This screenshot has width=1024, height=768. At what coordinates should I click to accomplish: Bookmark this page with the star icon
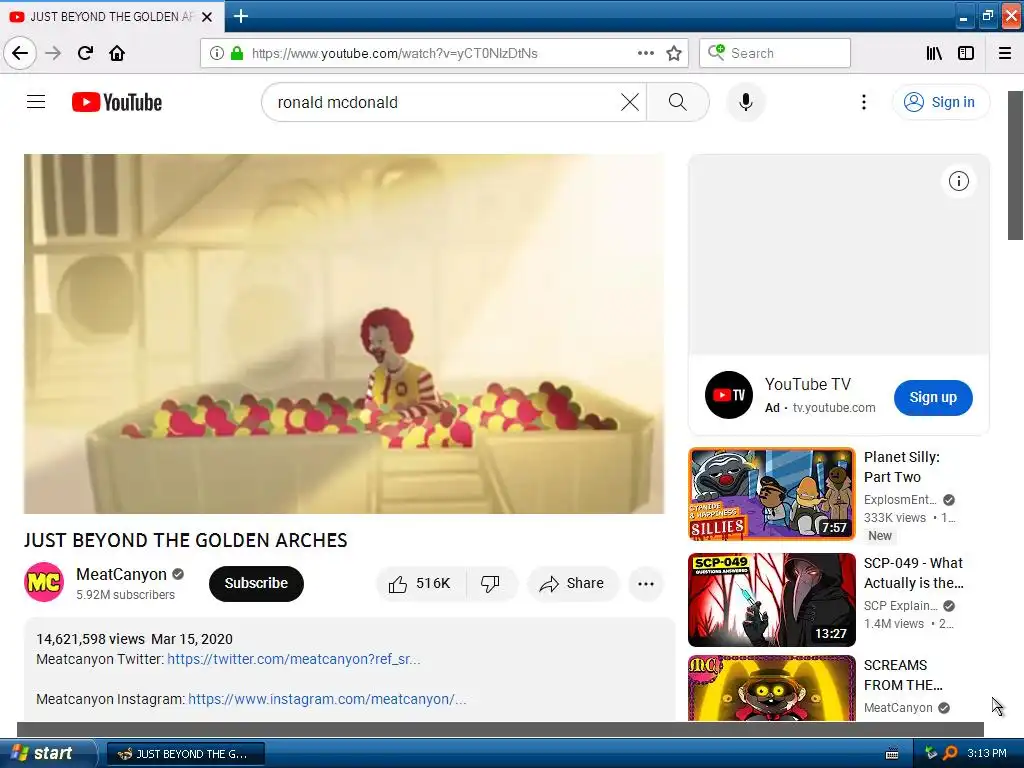click(x=674, y=53)
